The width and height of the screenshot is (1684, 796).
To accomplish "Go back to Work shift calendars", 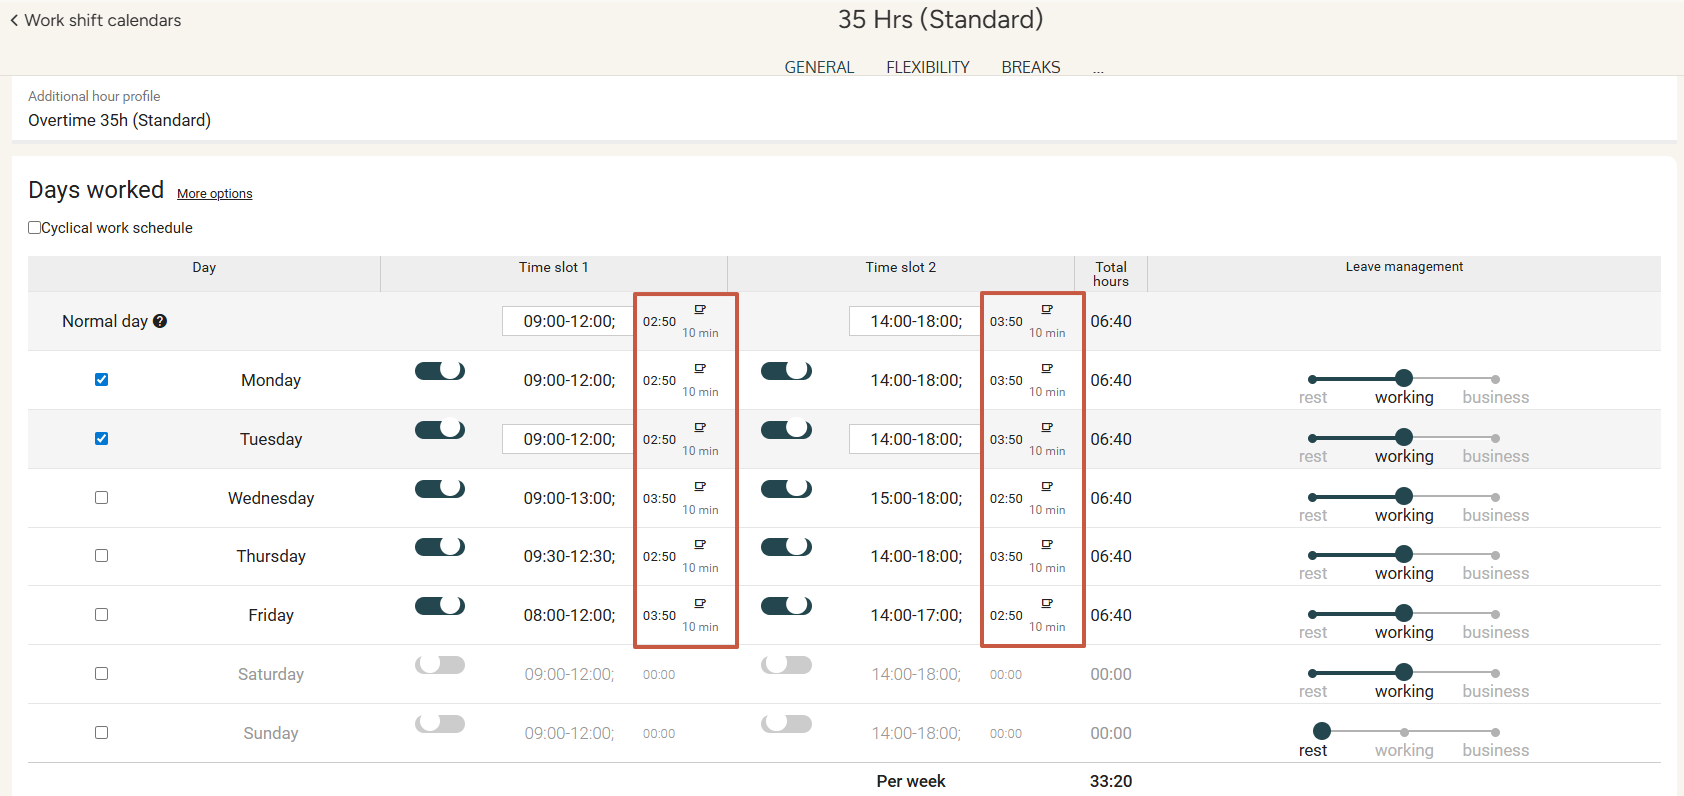I will coord(96,20).
